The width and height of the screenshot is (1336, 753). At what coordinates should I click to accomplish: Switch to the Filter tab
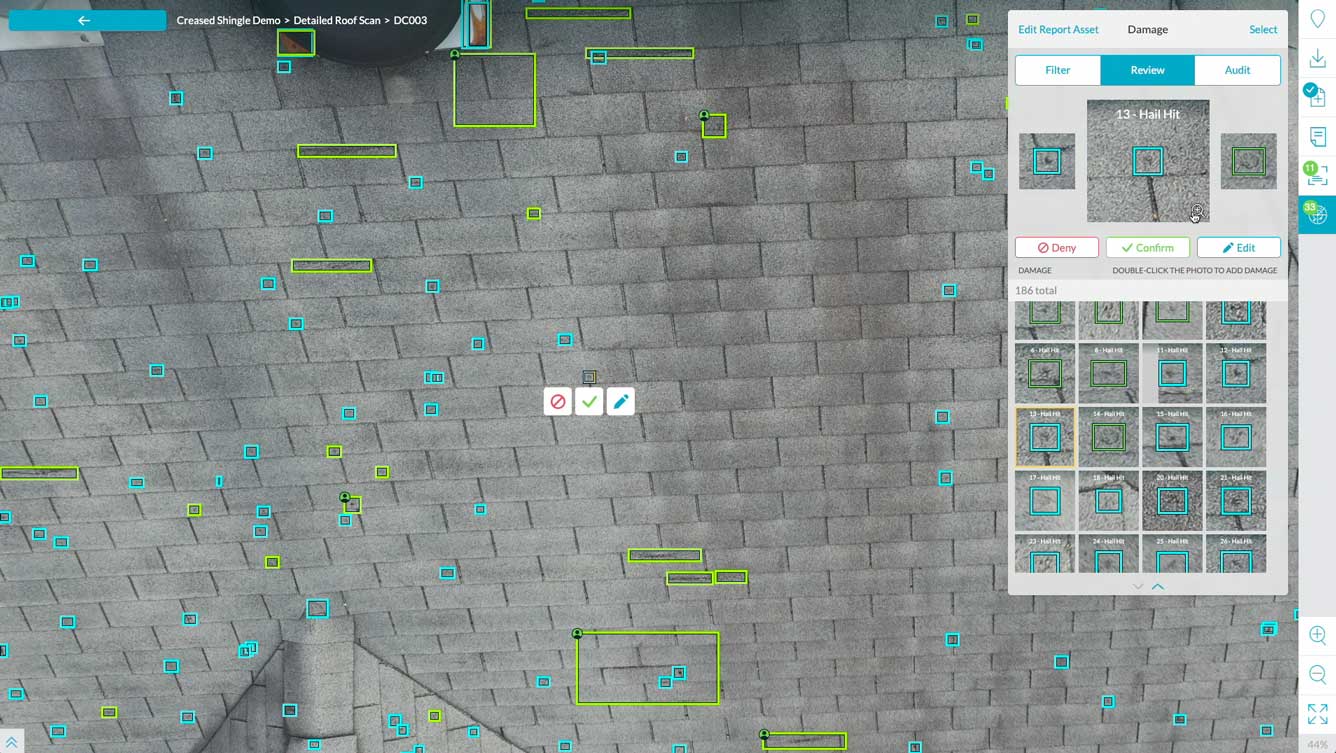(x=1057, y=70)
